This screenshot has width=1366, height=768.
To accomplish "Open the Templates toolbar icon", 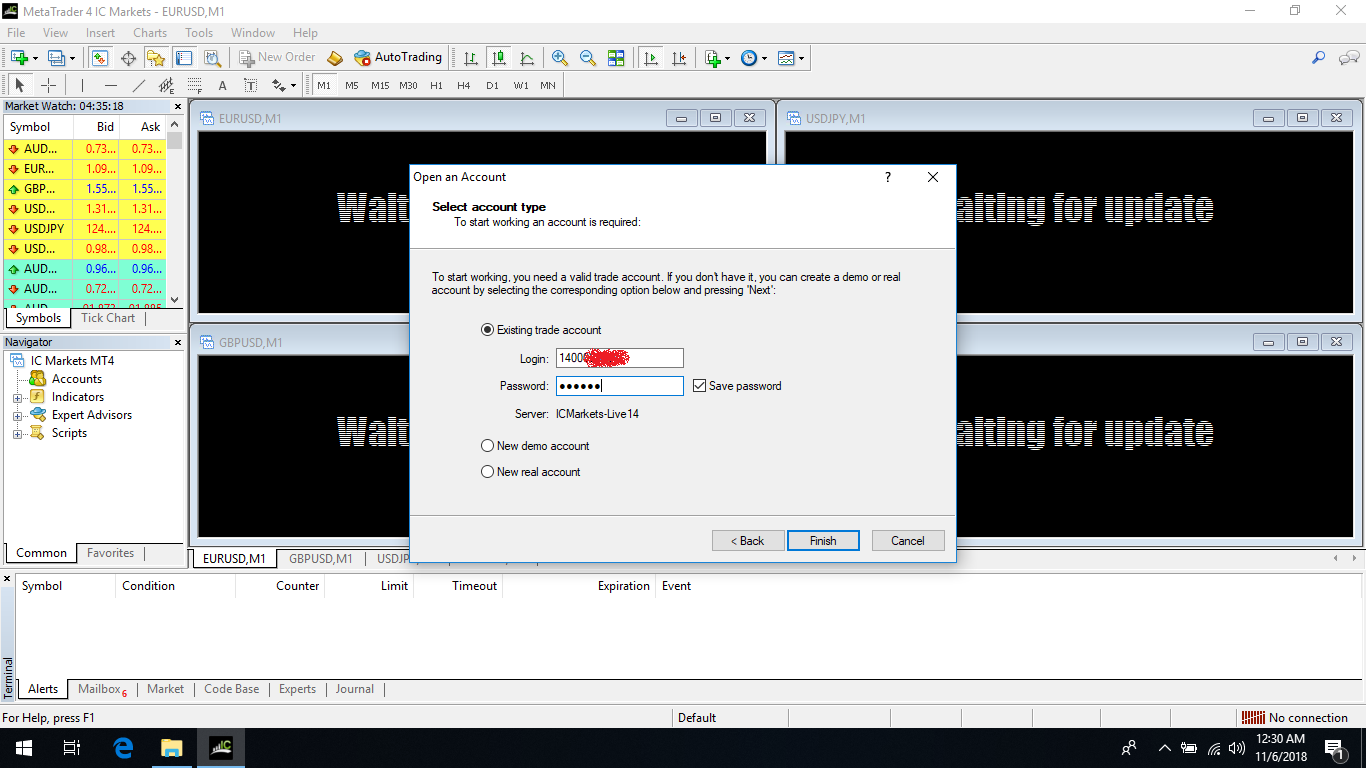I will click(x=786, y=58).
